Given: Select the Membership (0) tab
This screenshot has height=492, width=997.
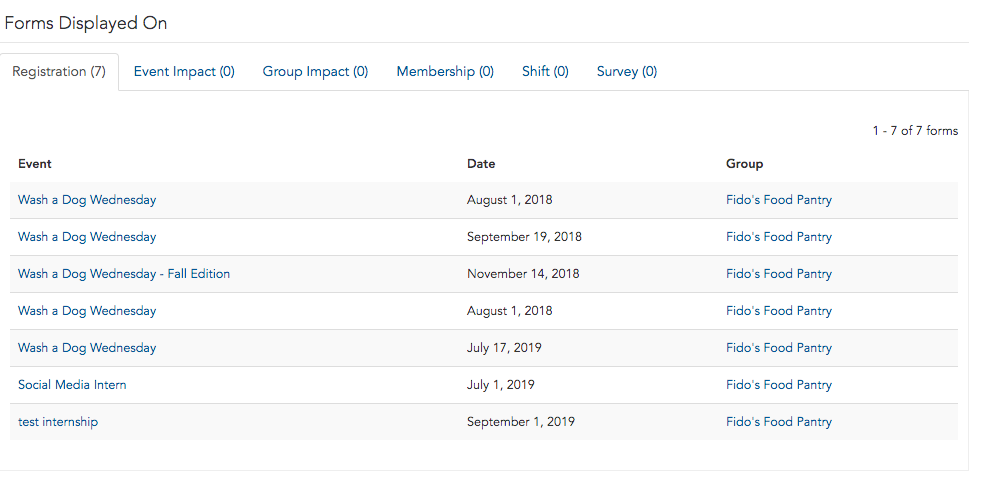Looking at the screenshot, I should point(445,72).
